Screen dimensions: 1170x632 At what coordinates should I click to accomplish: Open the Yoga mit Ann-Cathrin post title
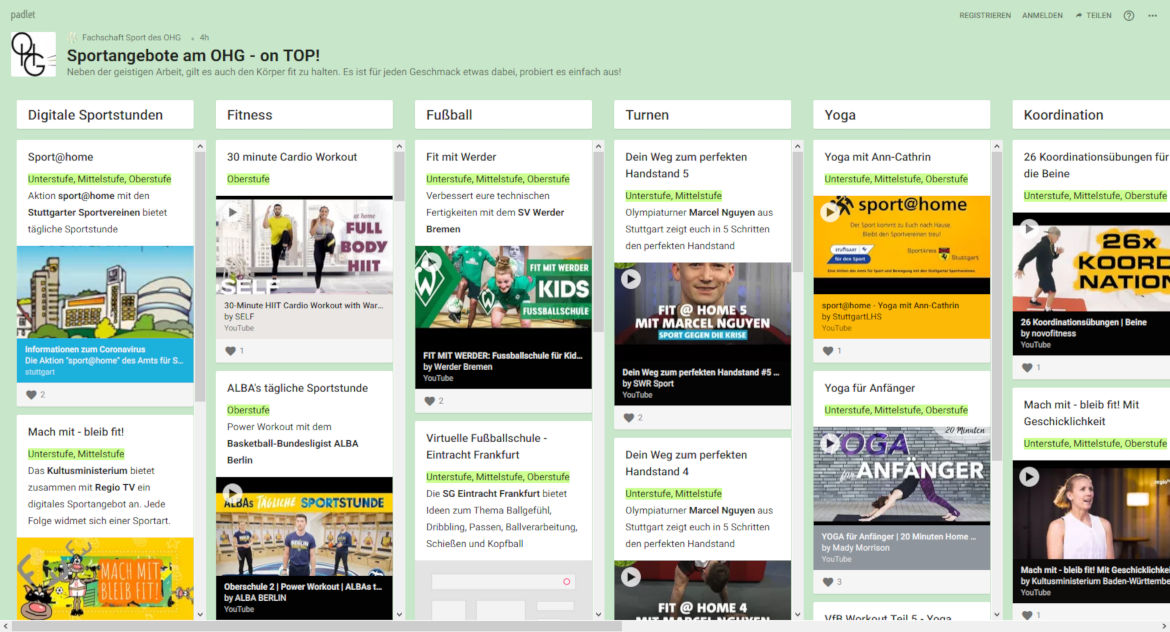coord(878,157)
